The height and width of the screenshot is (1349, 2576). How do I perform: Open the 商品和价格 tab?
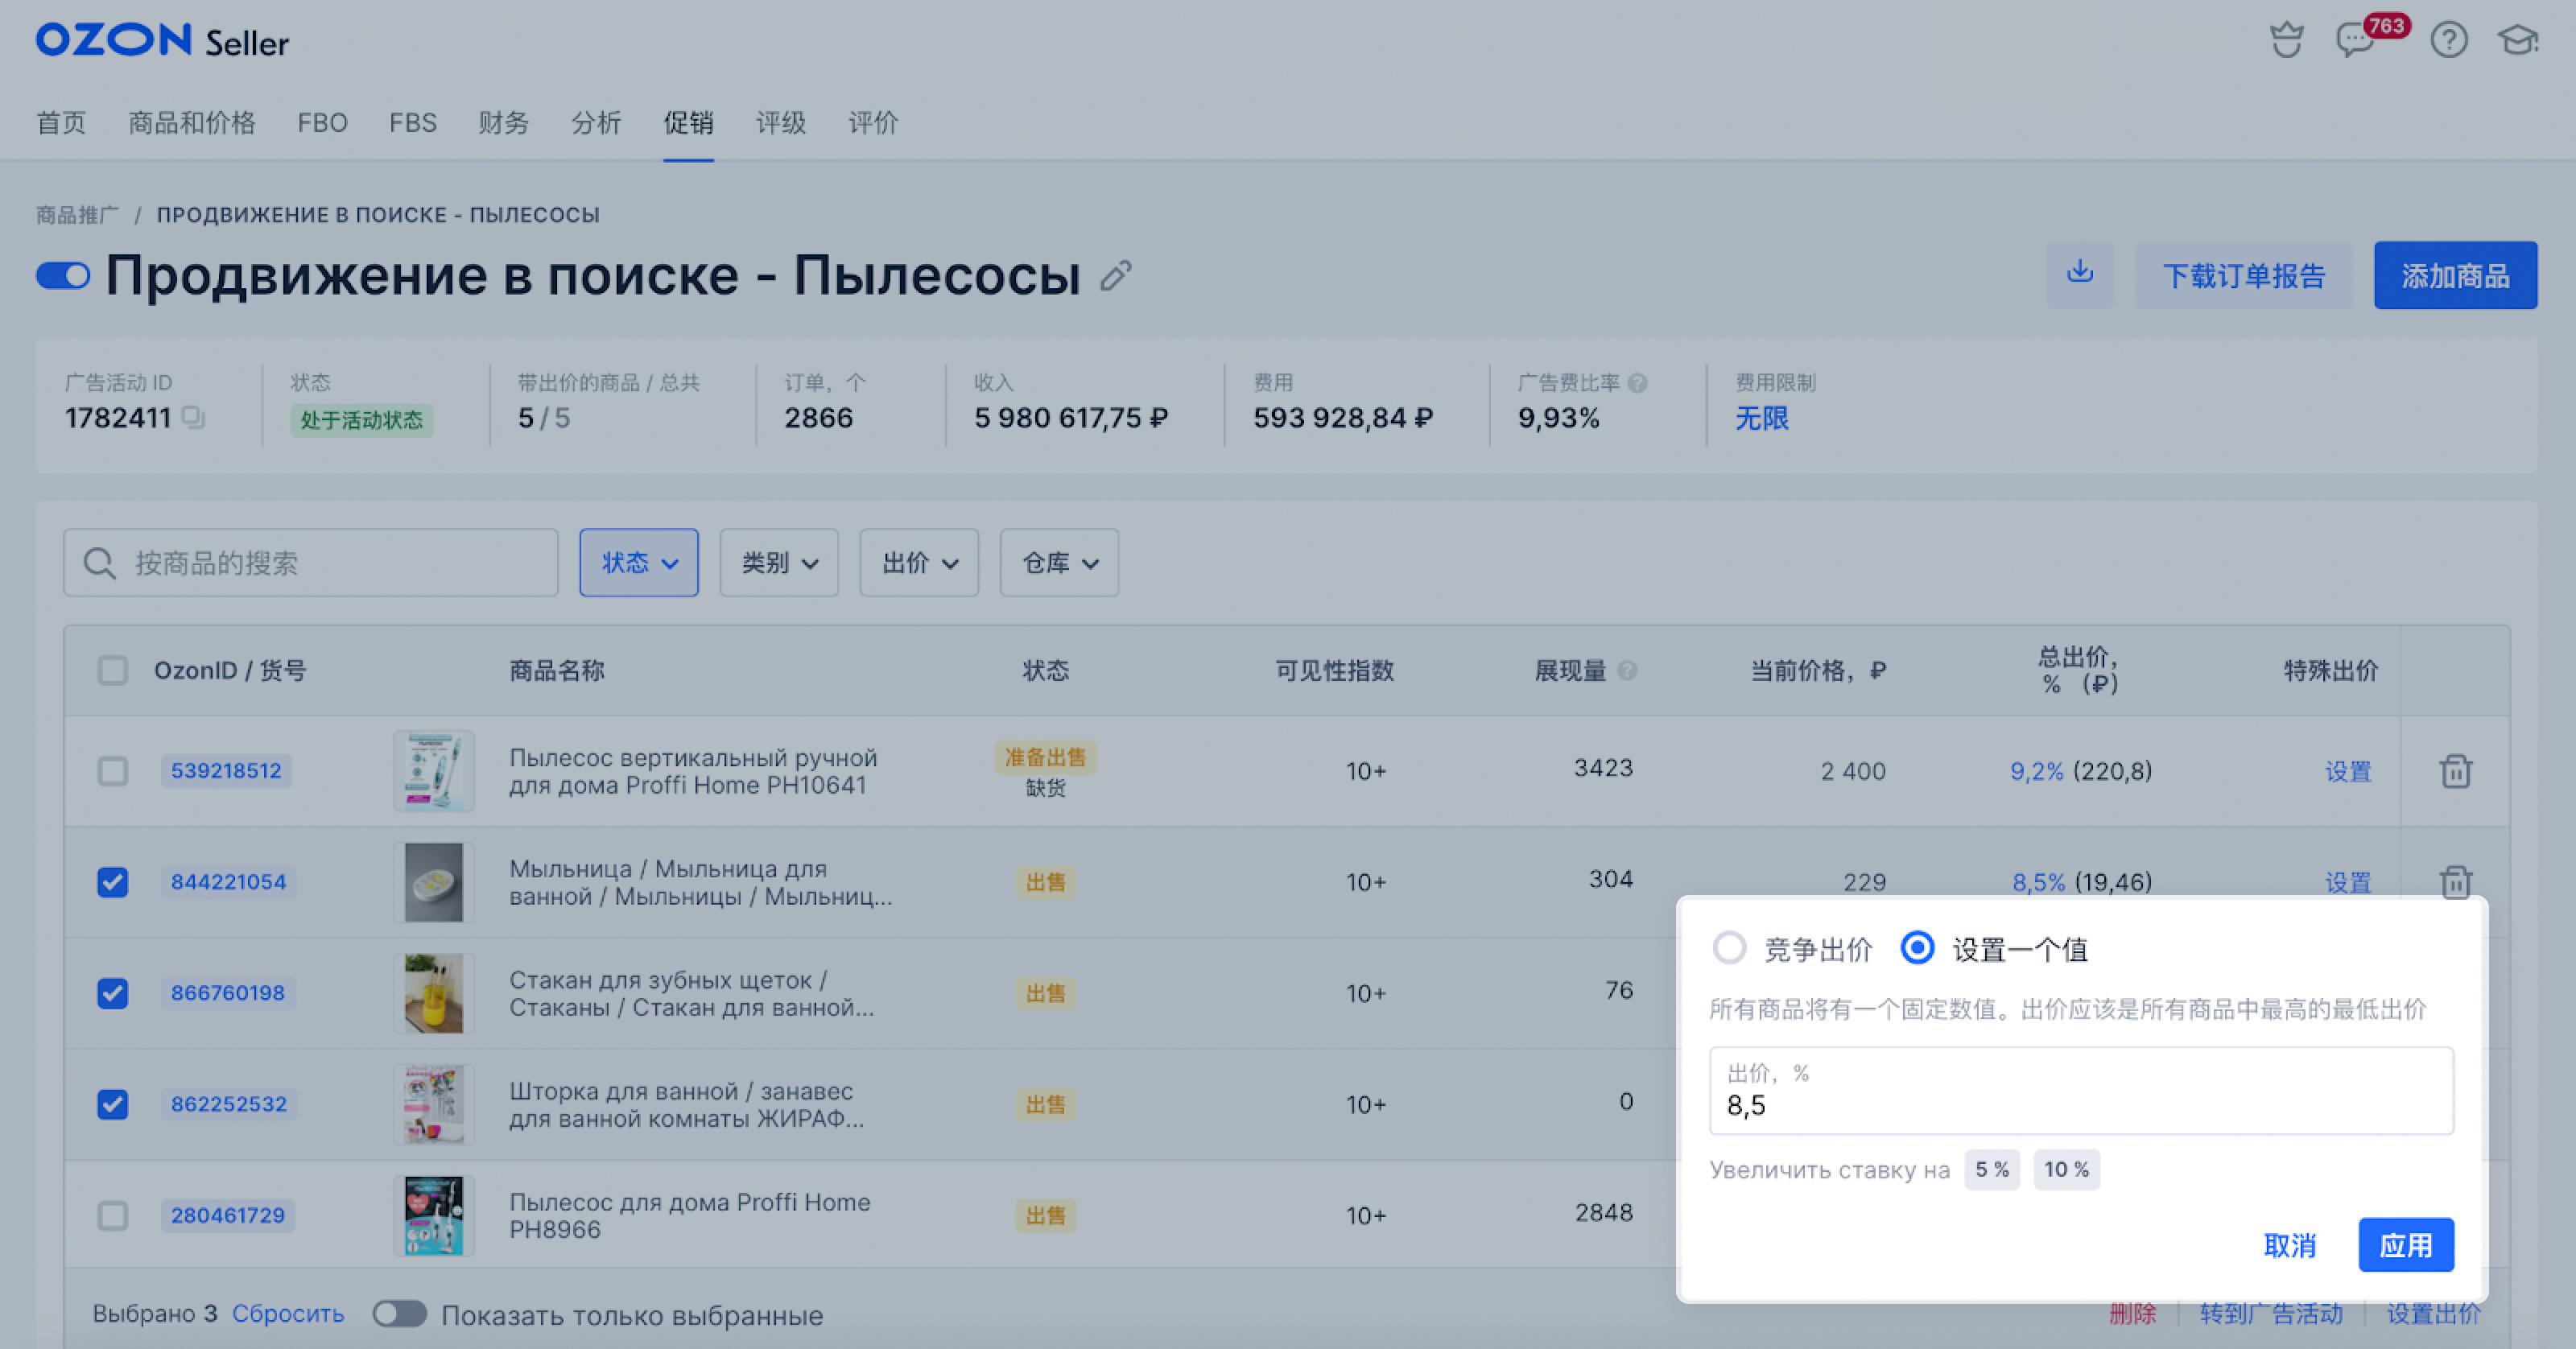[x=192, y=123]
